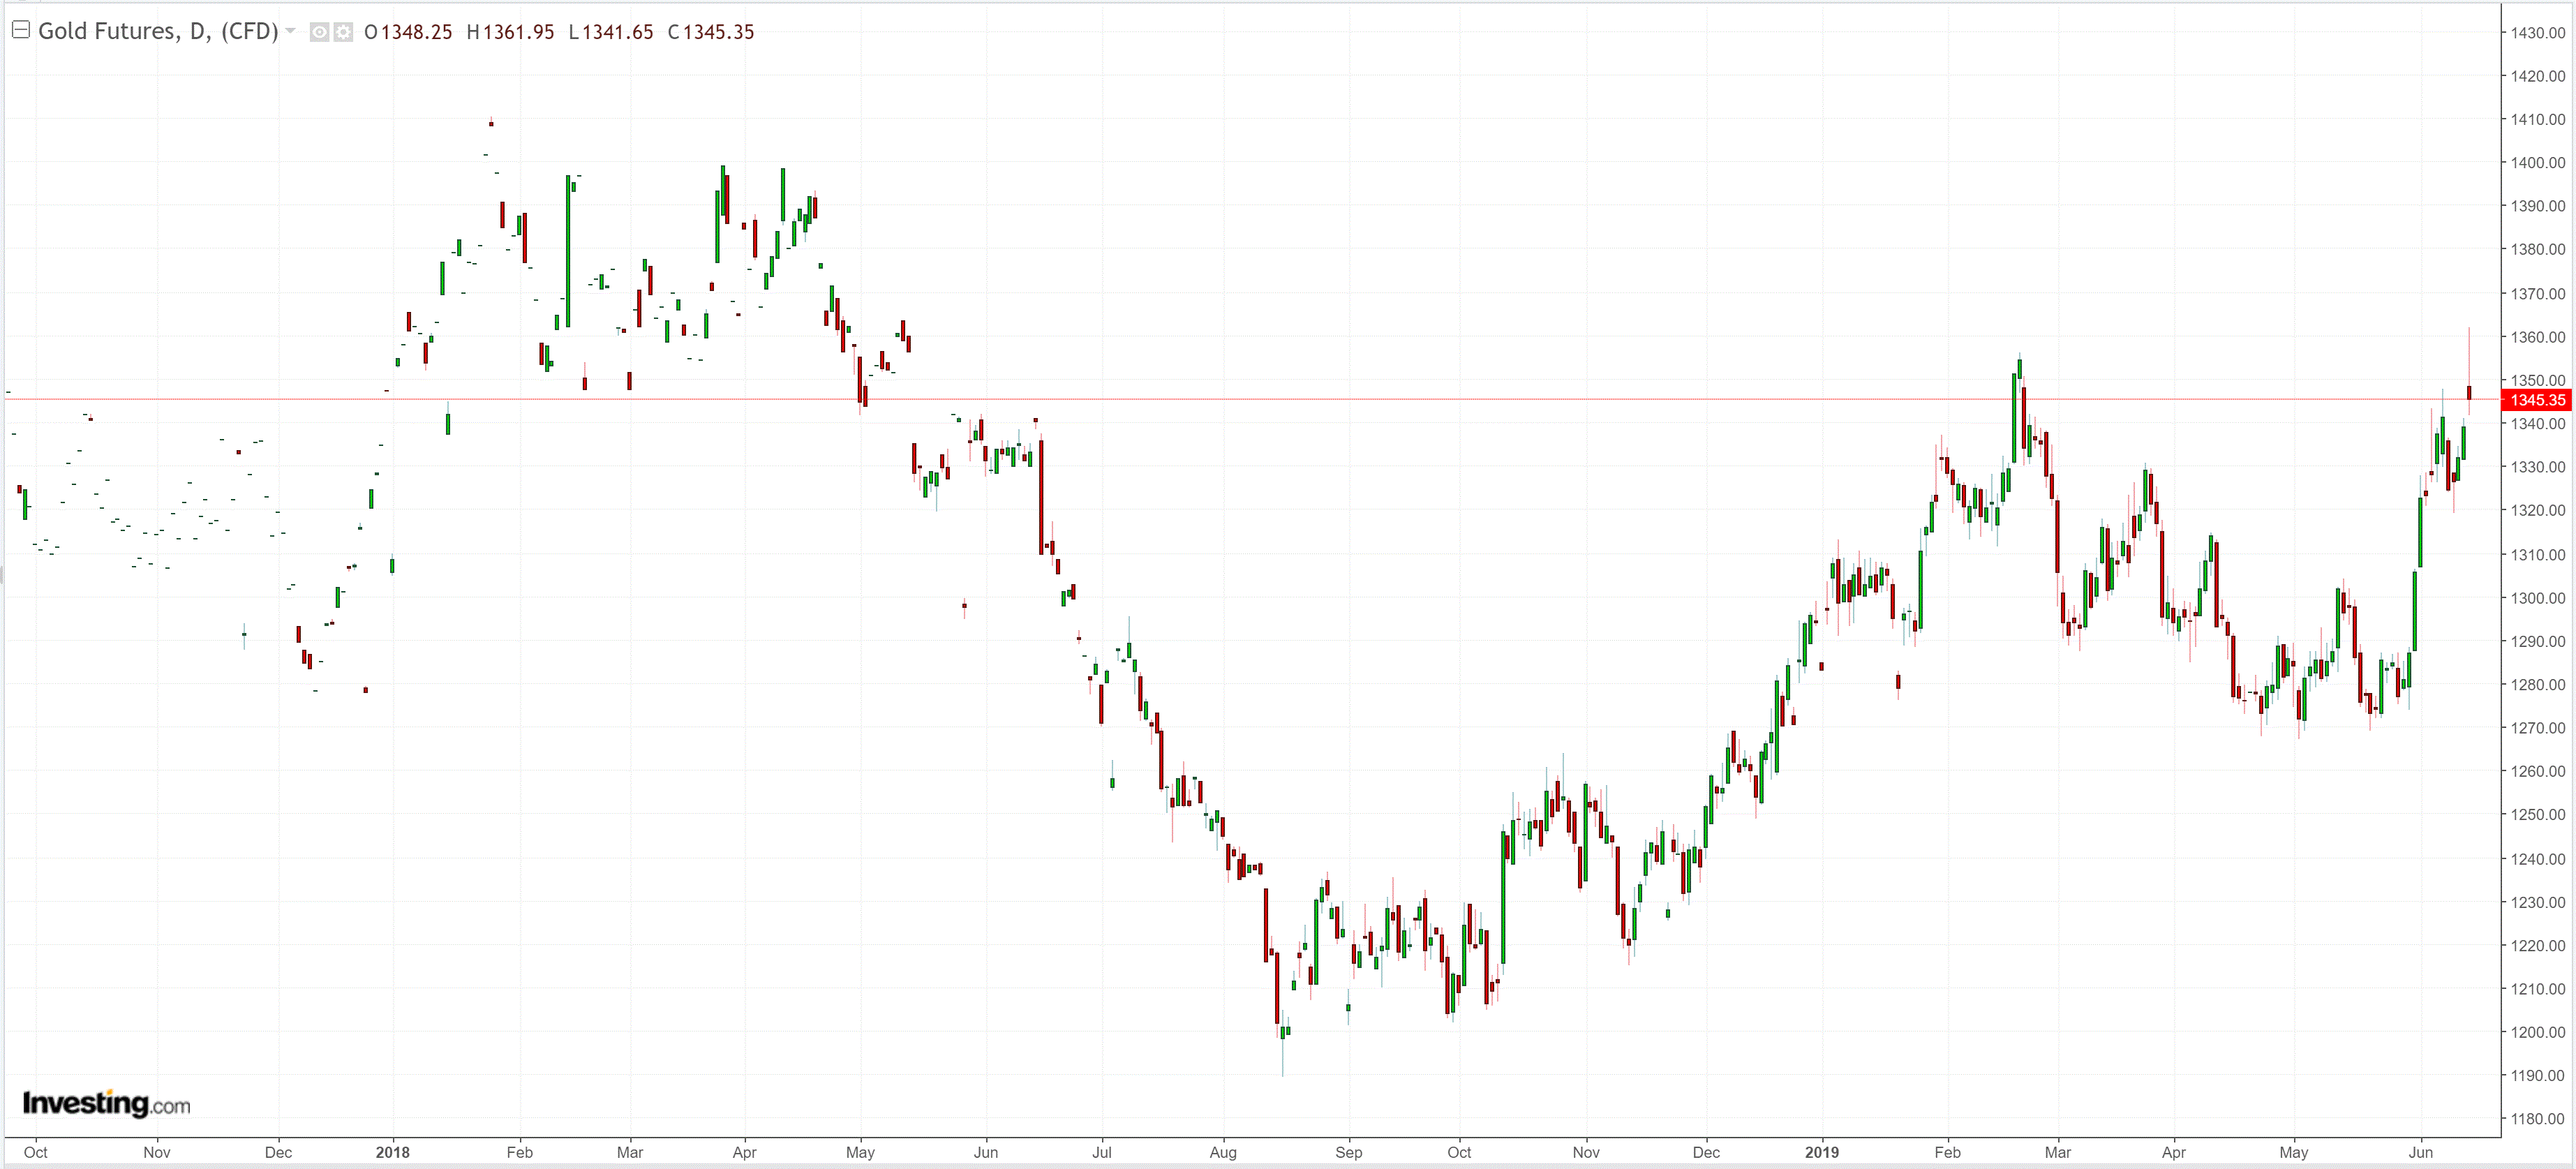Click the open price value 1348.25
This screenshot has width=2576, height=1169.
click(x=417, y=32)
